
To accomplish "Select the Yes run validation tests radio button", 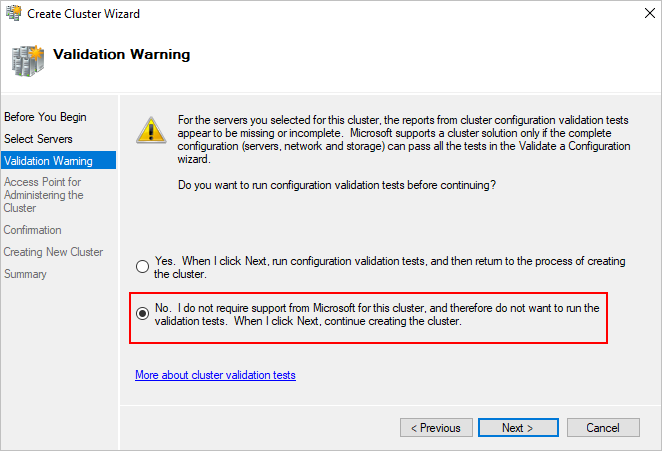I will (x=142, y=266).
